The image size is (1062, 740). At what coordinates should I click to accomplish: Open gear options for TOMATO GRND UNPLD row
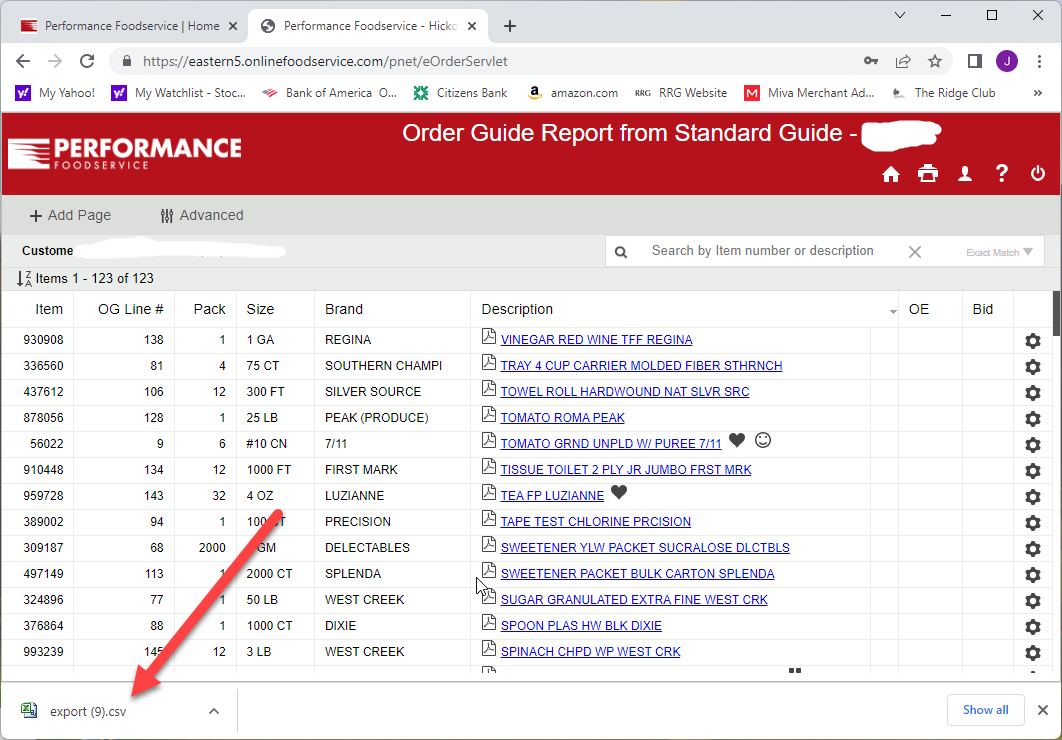tap(1033, 445)
